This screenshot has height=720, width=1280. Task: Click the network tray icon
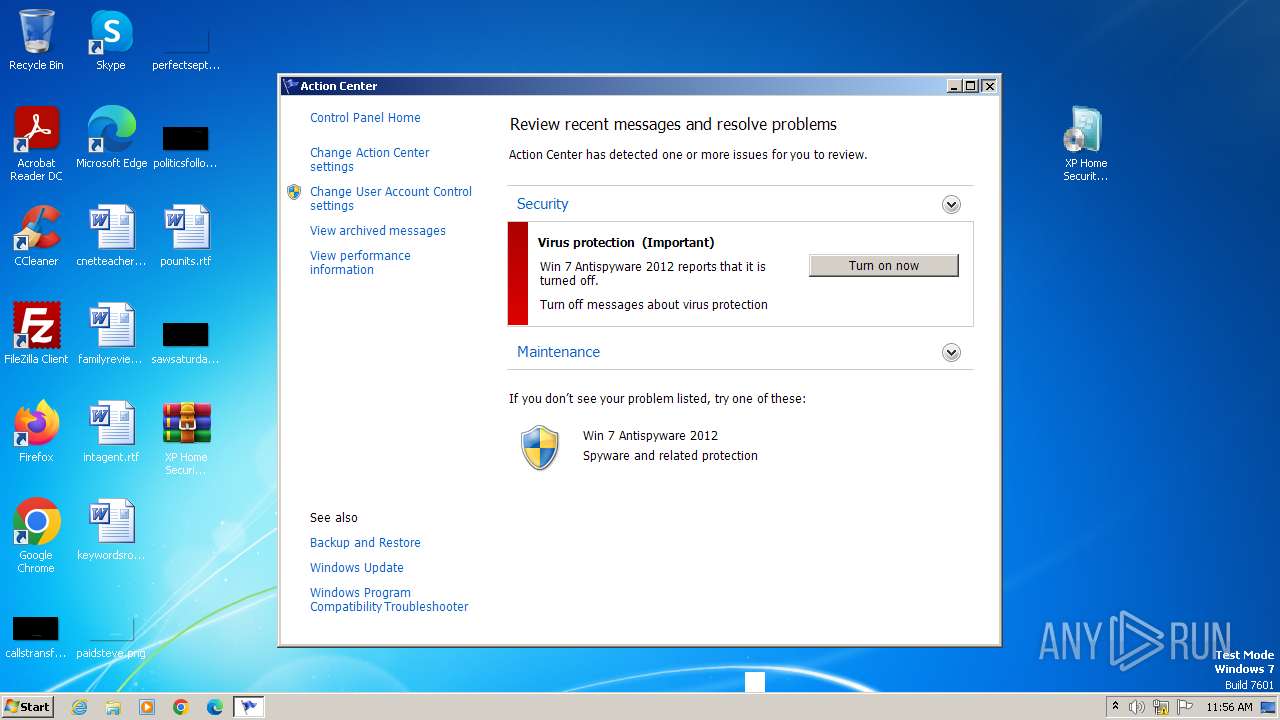pyautogui.click(x=1162, y=707)
